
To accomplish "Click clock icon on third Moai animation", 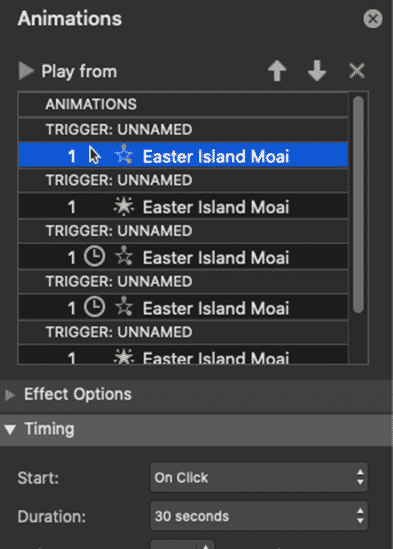I will [94, 257].
